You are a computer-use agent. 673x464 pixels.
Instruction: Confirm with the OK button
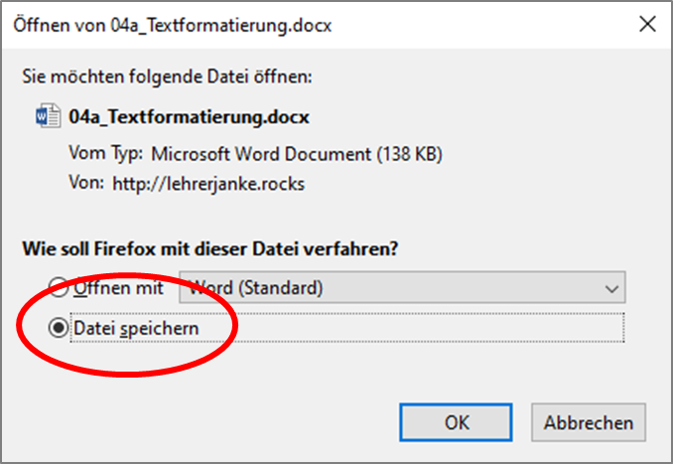(458, 422)
